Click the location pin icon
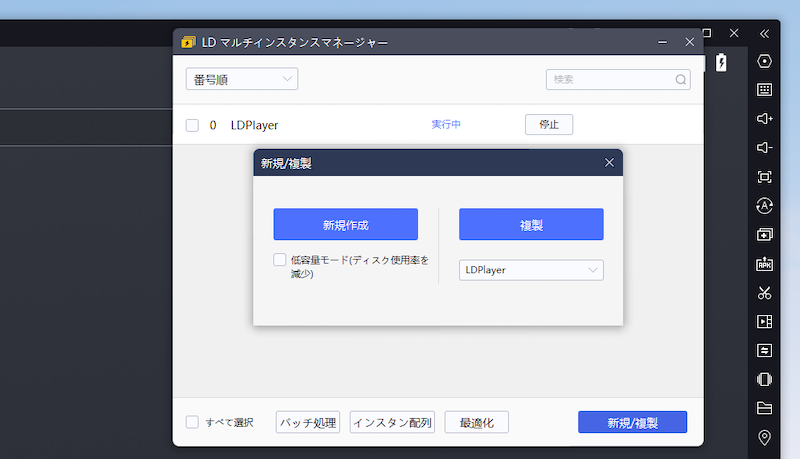Screen dimensions: 800x459 tap(765, 437)
